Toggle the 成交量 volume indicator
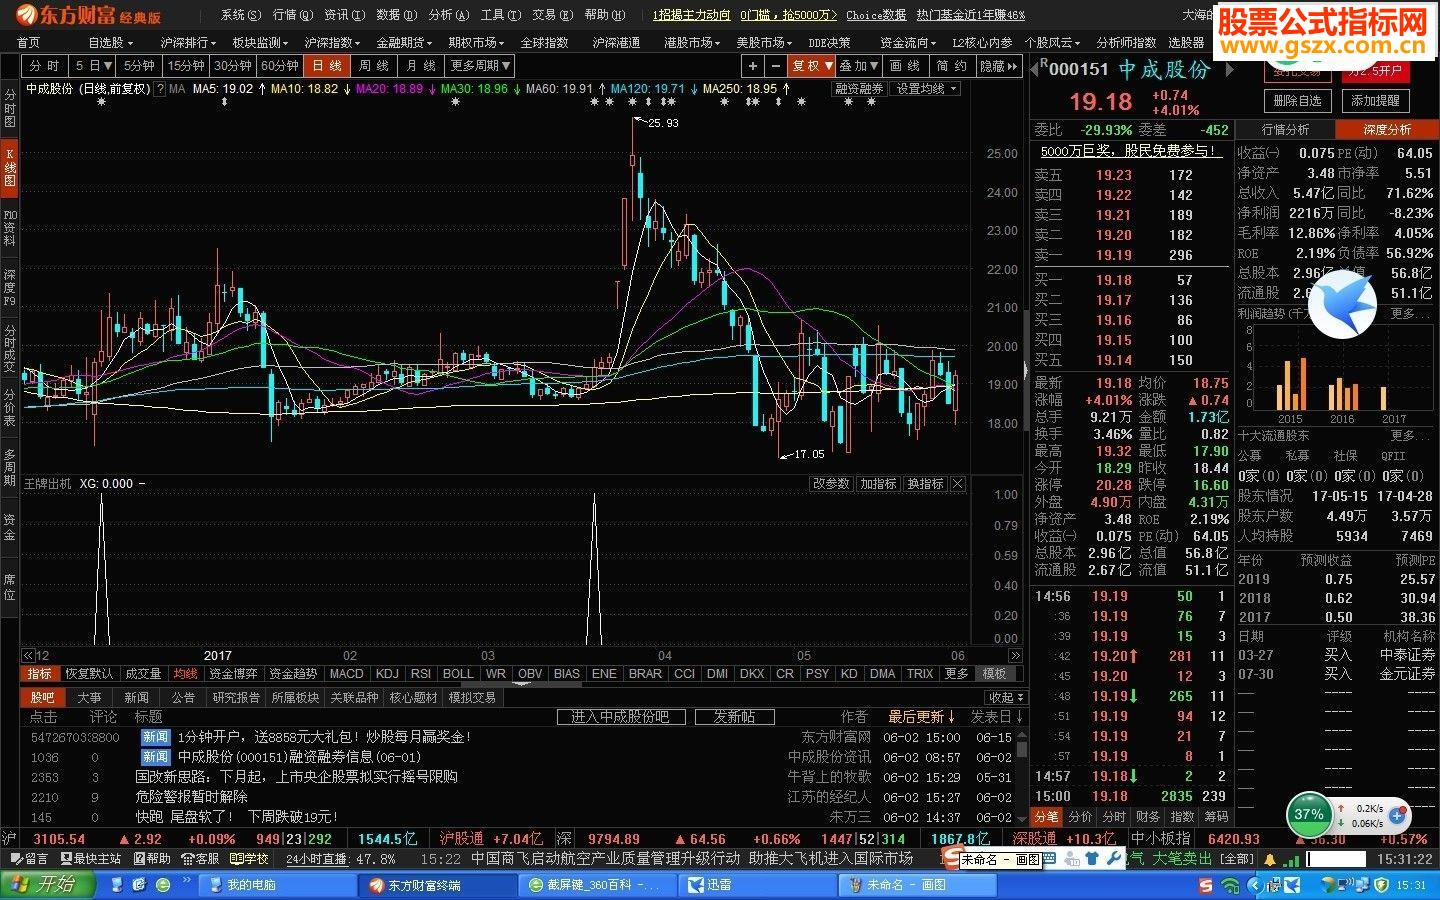 click(x=141, y=674)
